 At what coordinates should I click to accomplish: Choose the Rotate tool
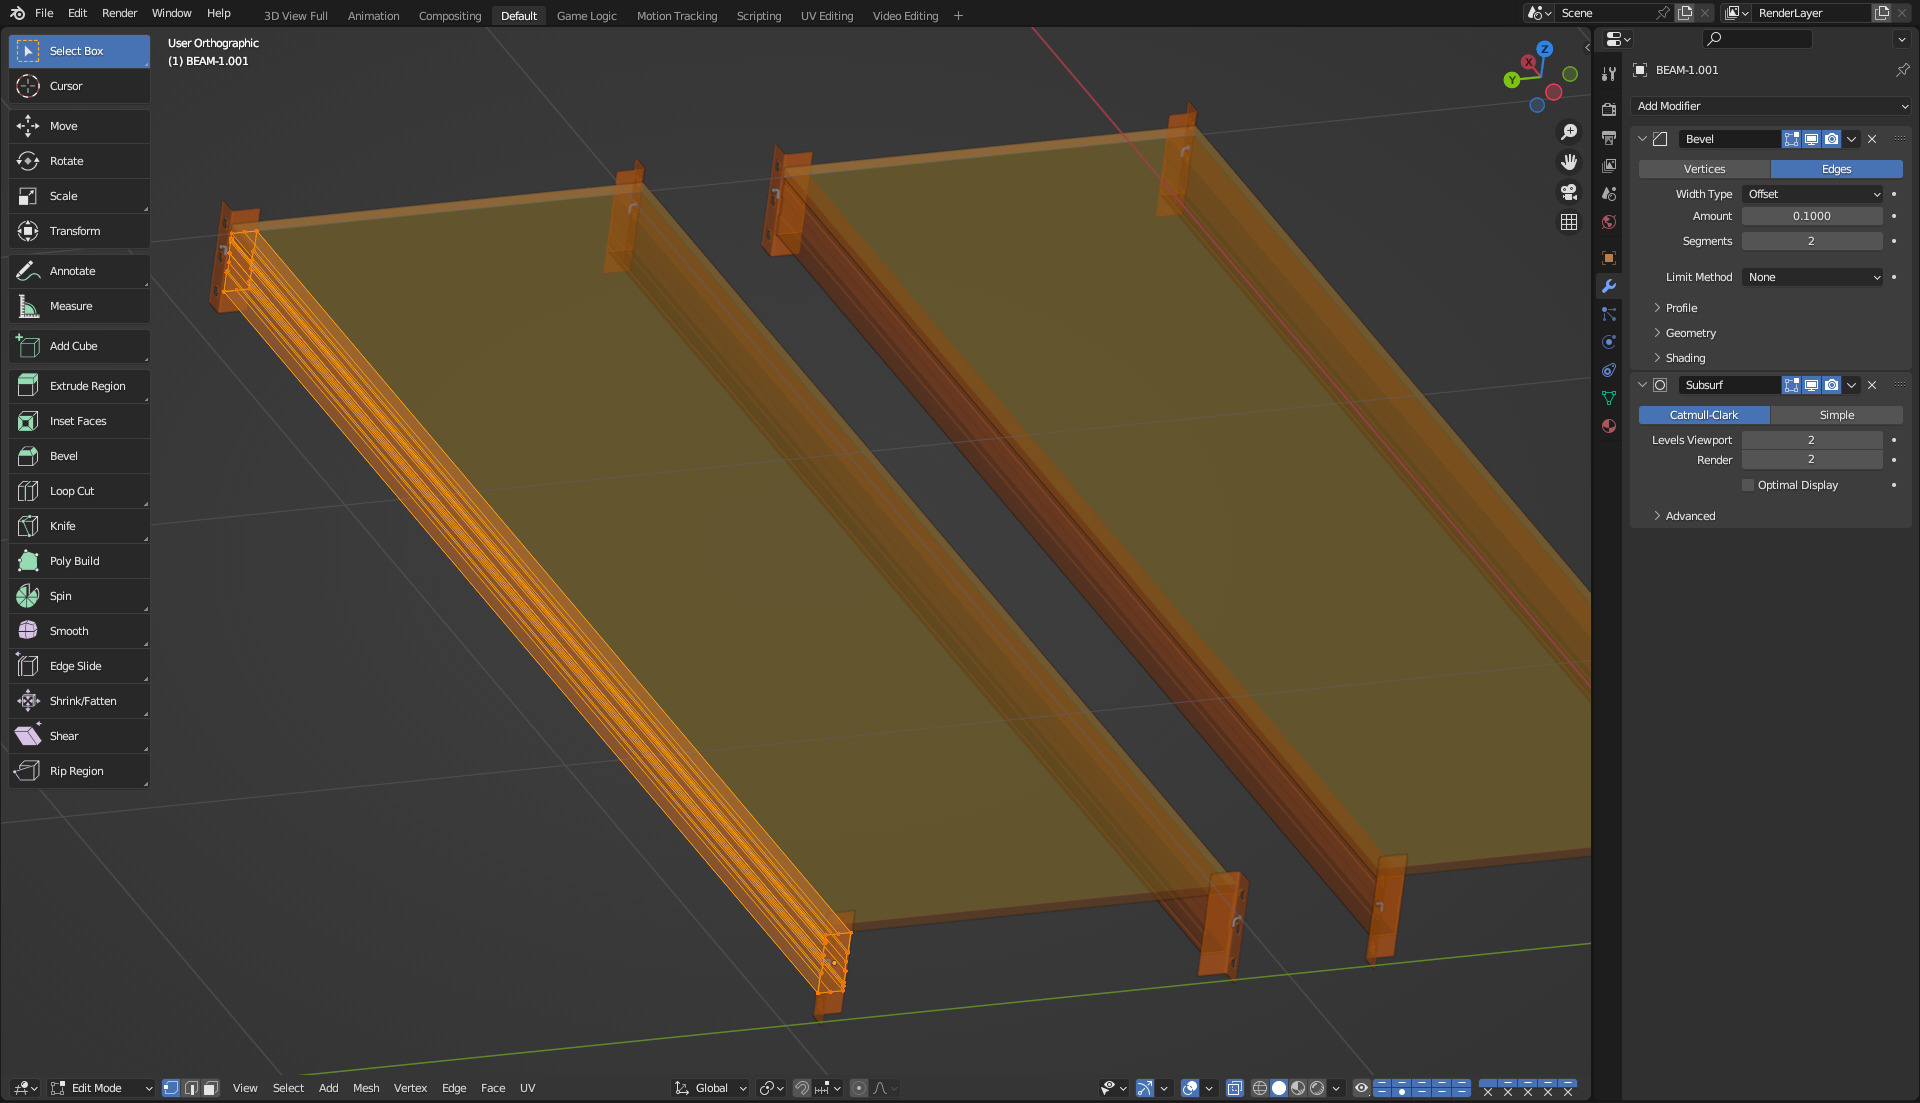click(79, 161)
